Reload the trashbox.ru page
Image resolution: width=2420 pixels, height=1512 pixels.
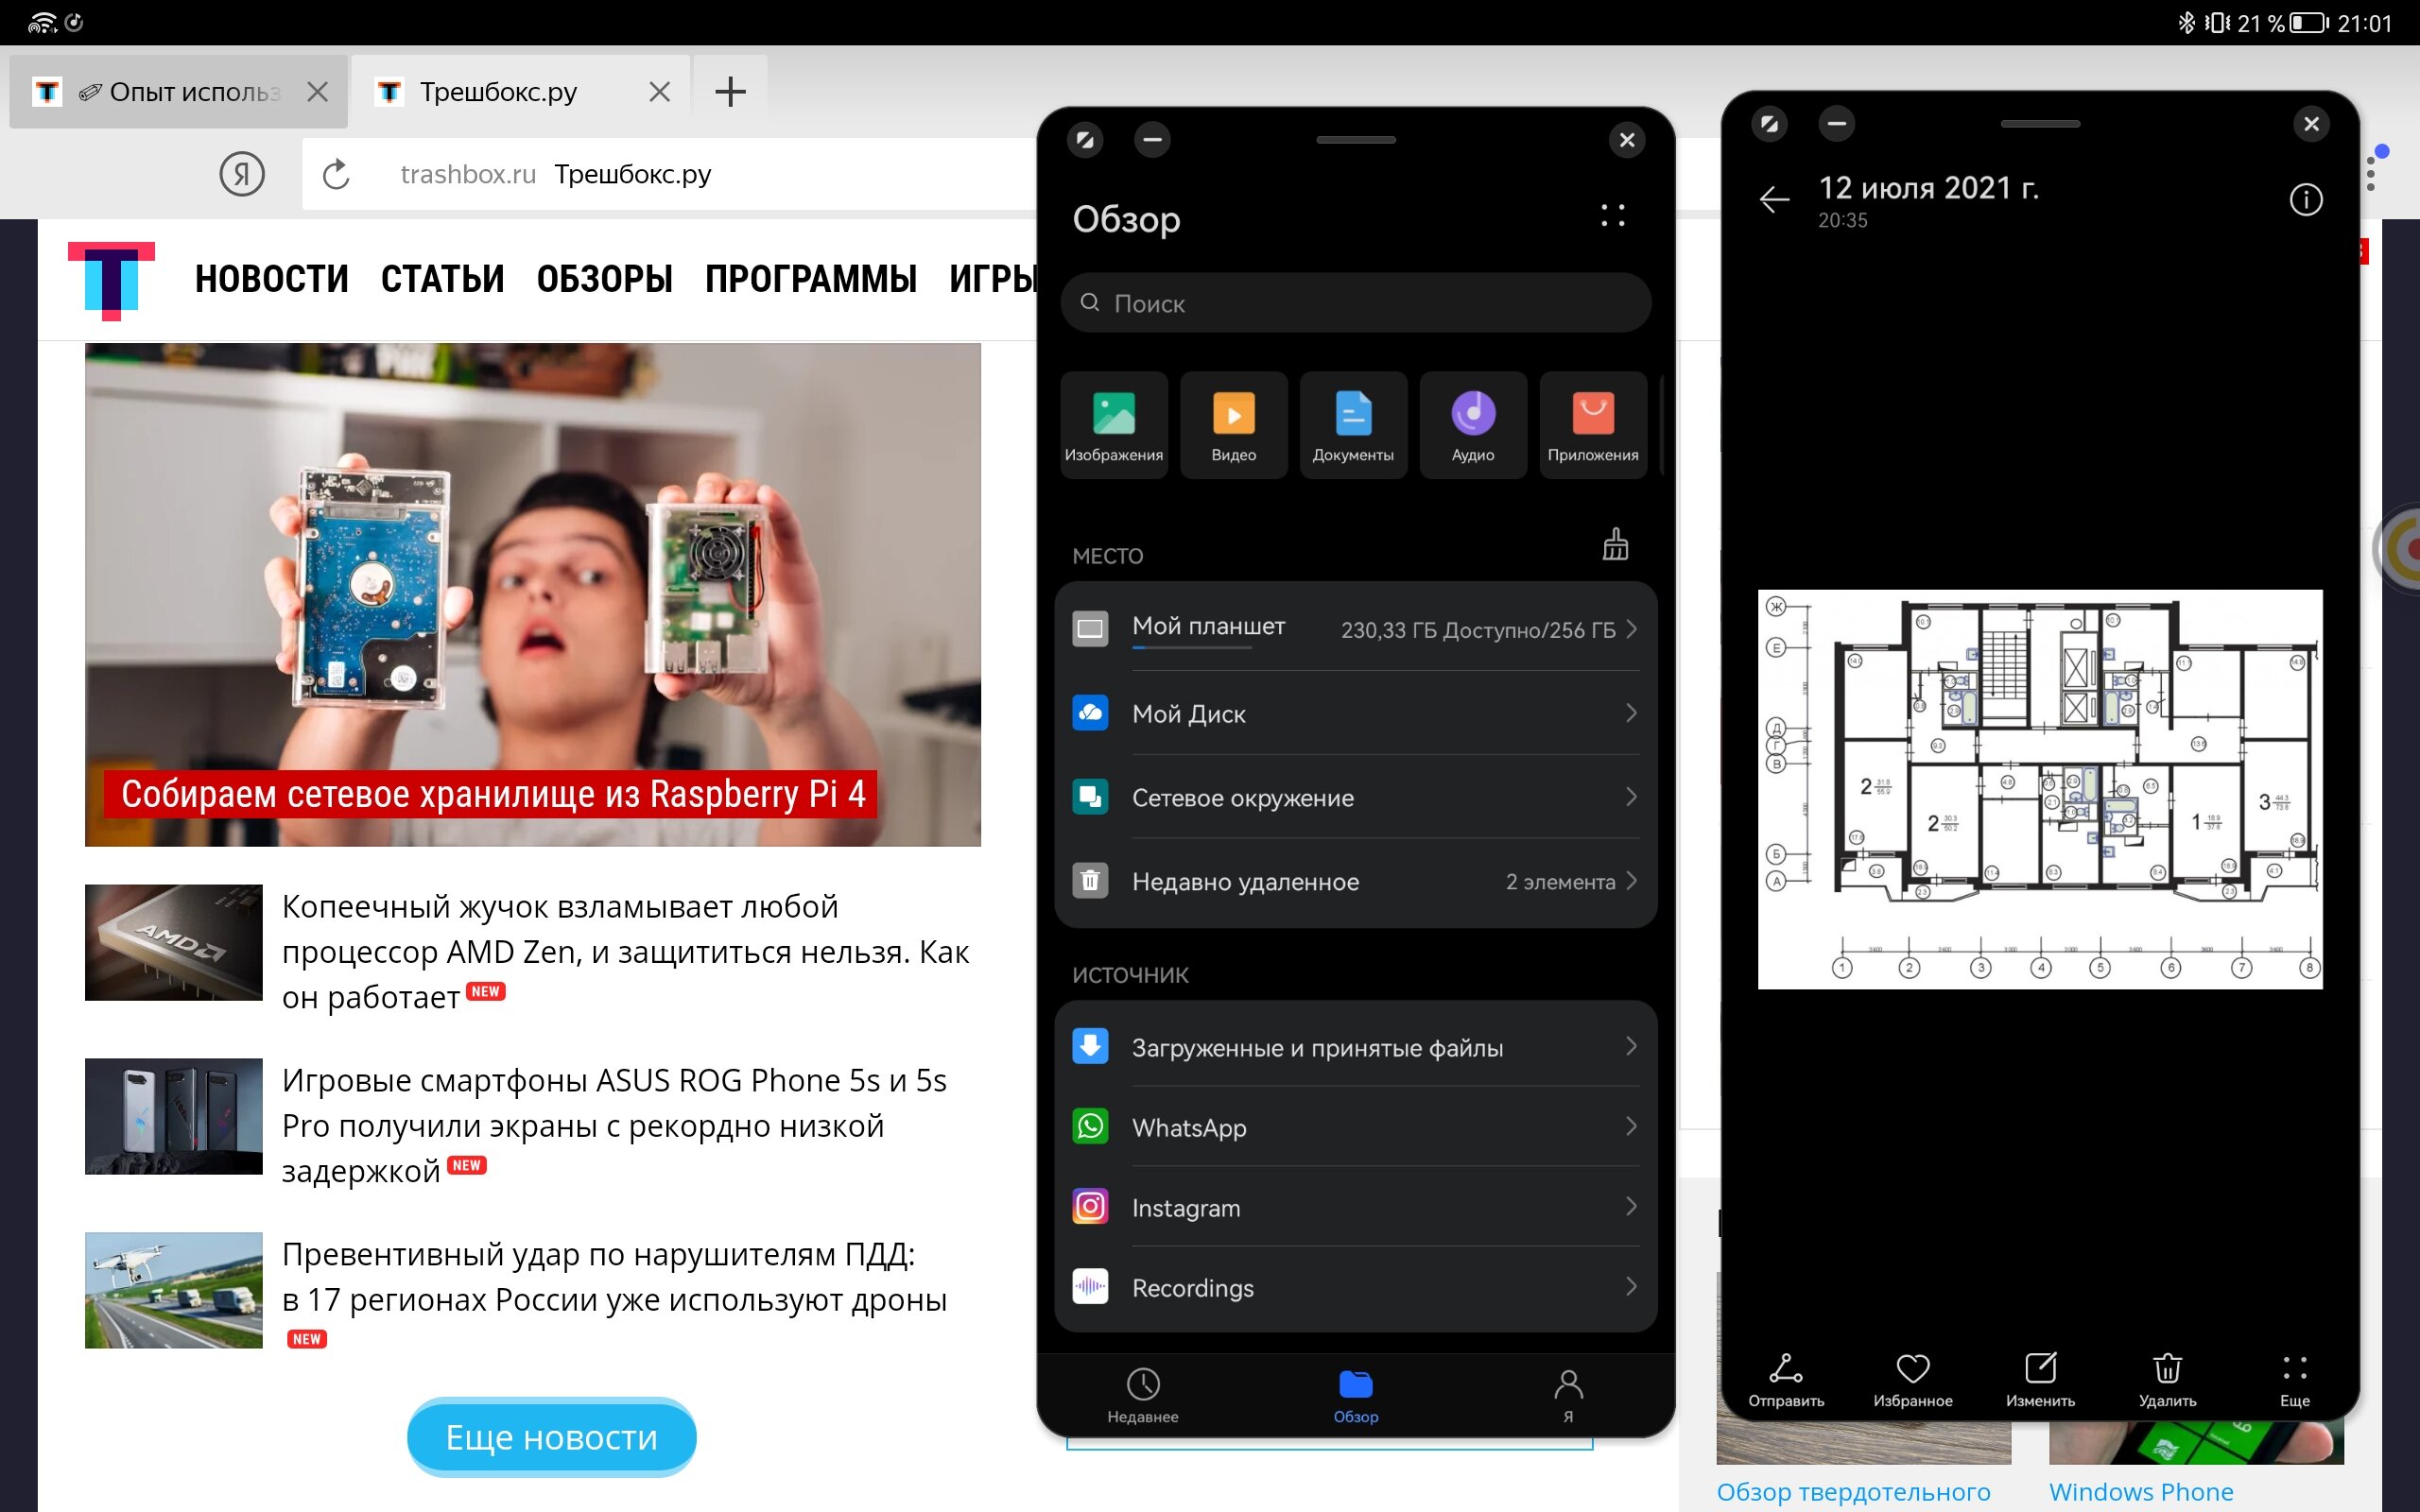click(336, 175)
